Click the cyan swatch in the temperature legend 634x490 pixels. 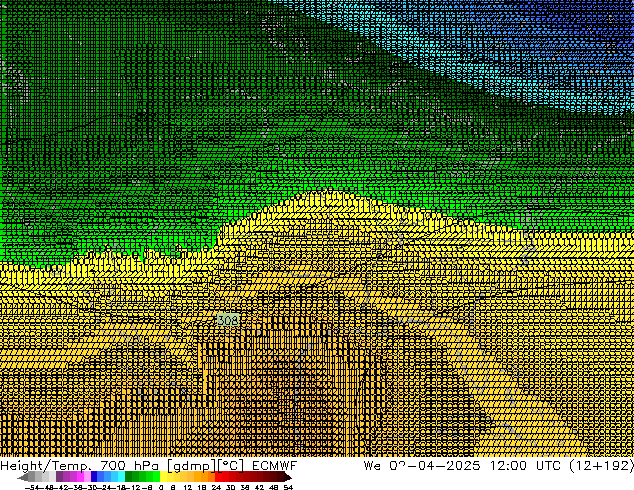click(x=121, y=477)
